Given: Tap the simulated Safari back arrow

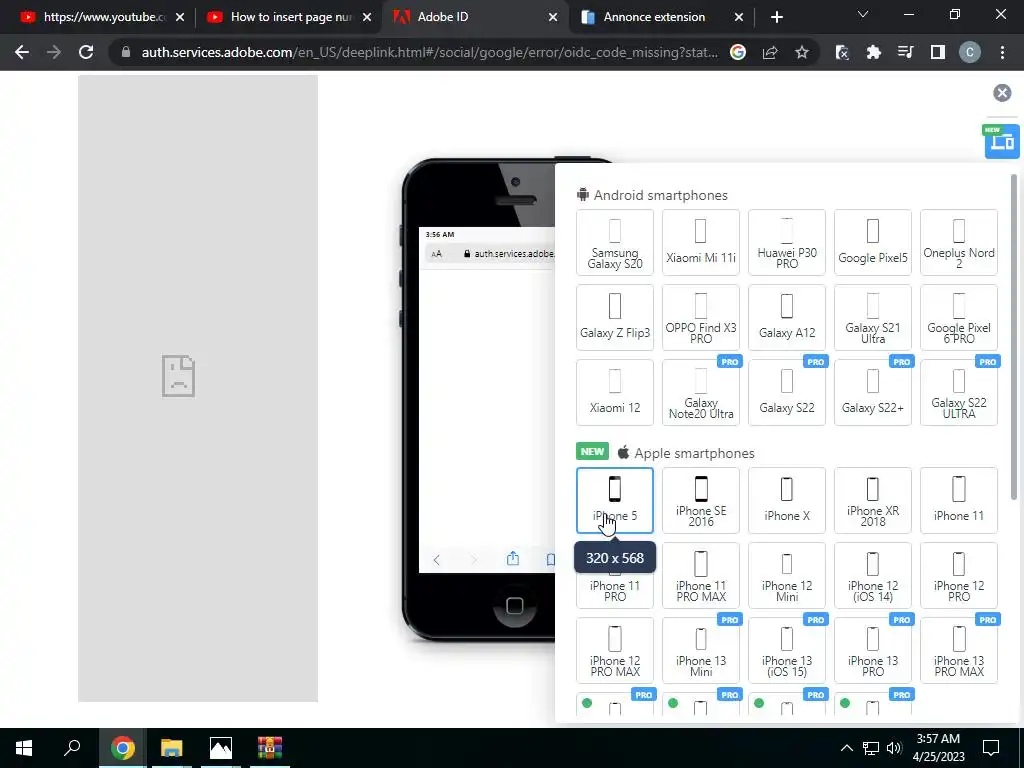Looking at the screenshot, I should [437, 559].
